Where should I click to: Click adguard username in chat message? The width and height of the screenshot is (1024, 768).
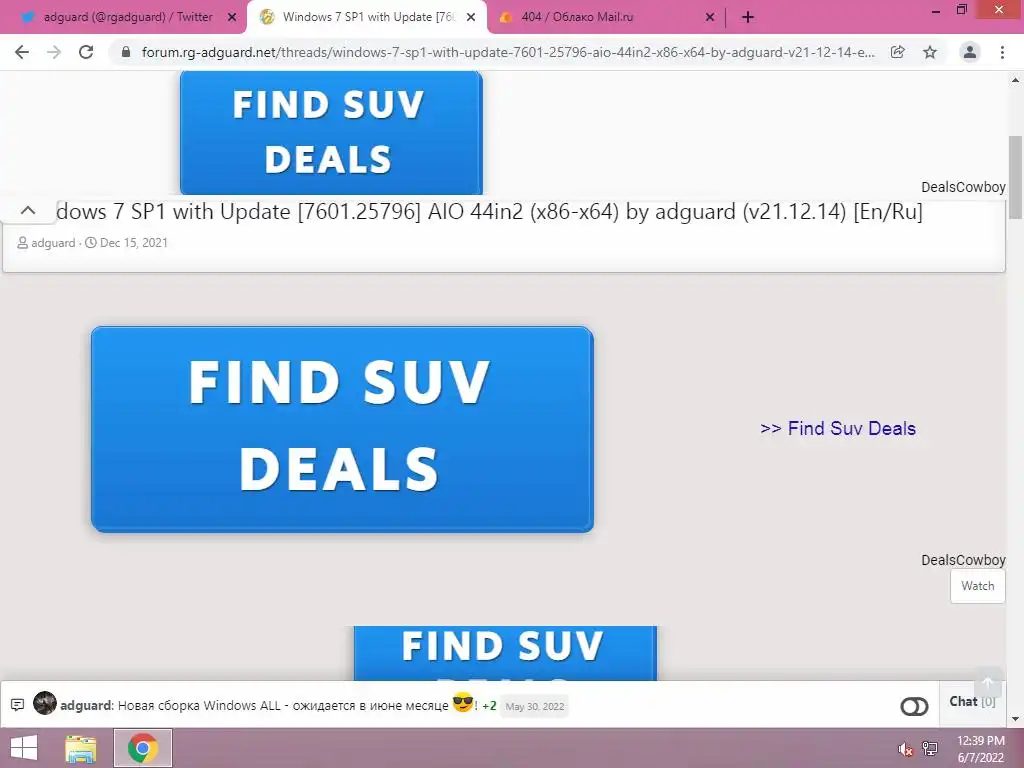click(x=86, y=705)
